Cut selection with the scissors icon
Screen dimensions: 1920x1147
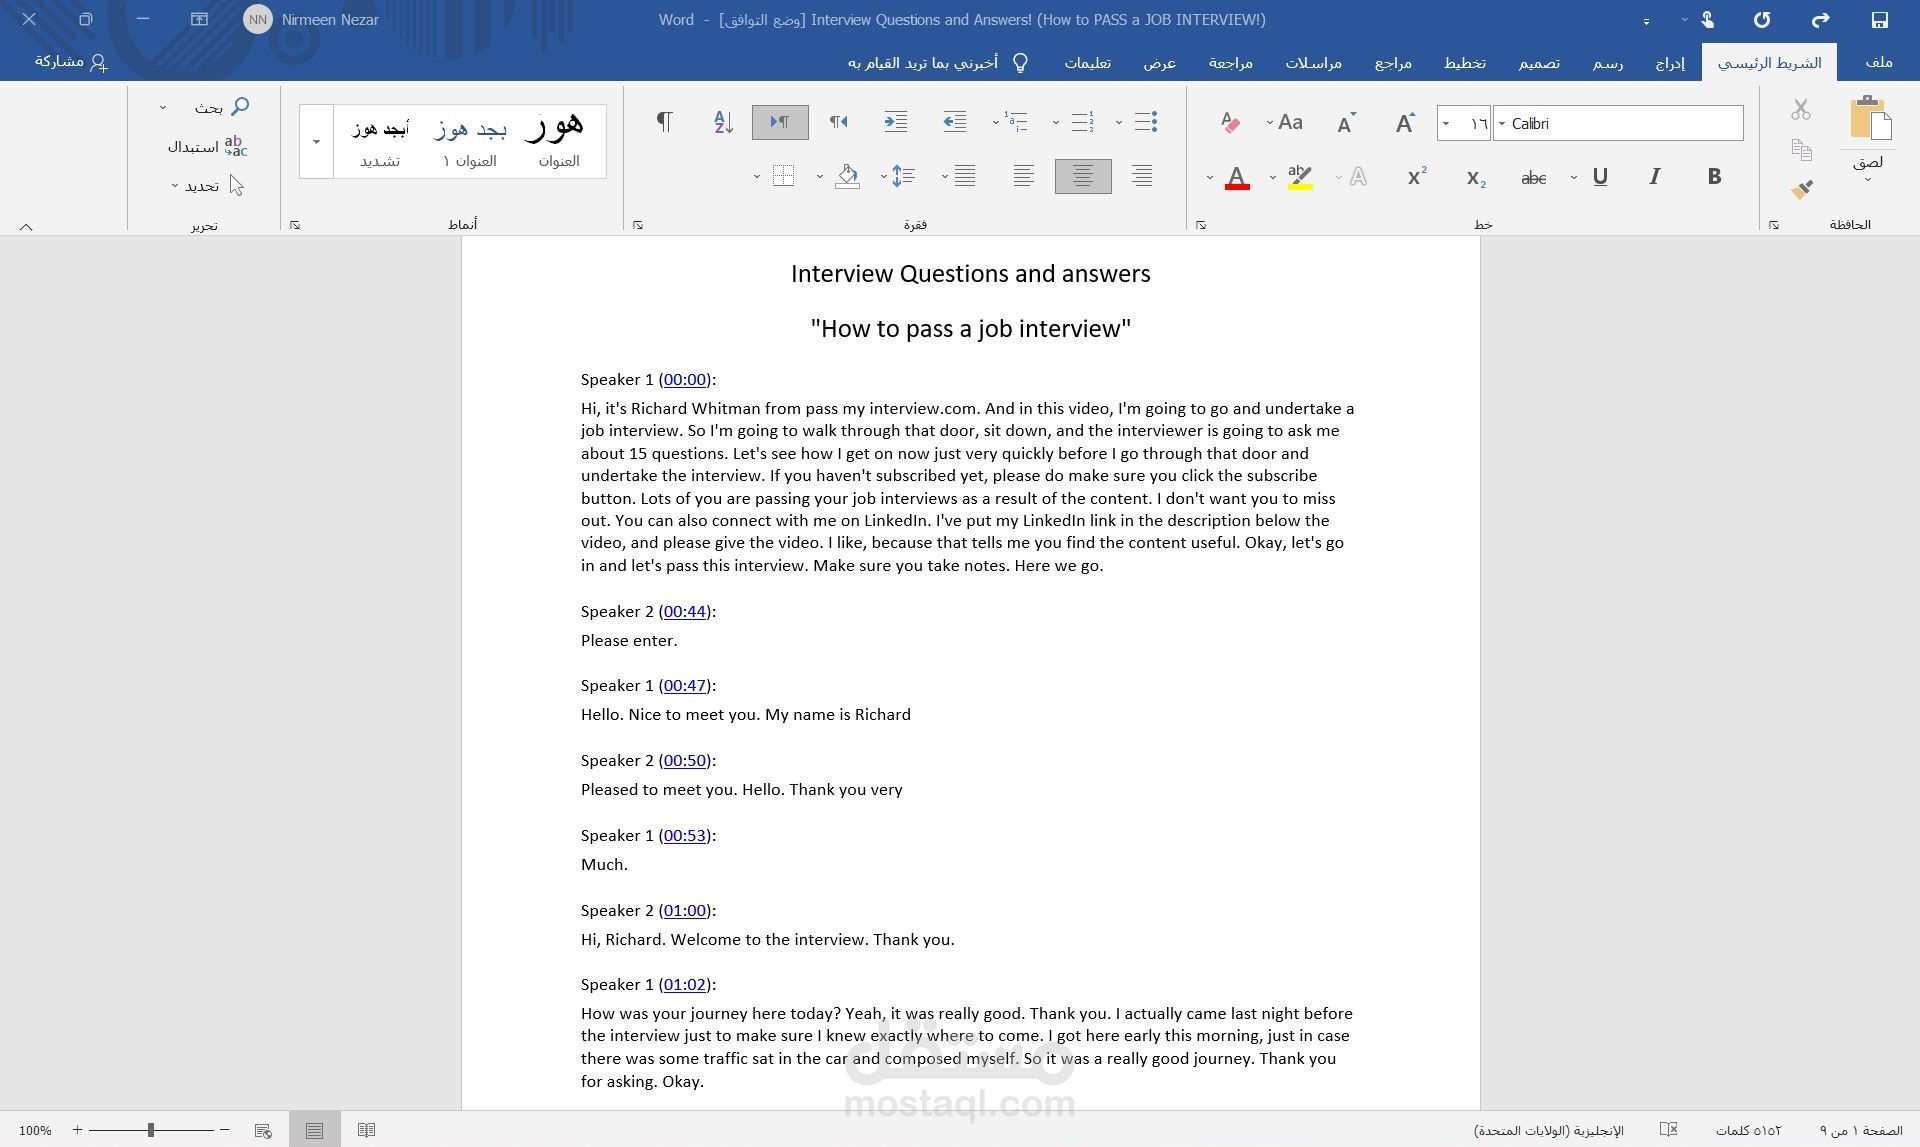1801,109
